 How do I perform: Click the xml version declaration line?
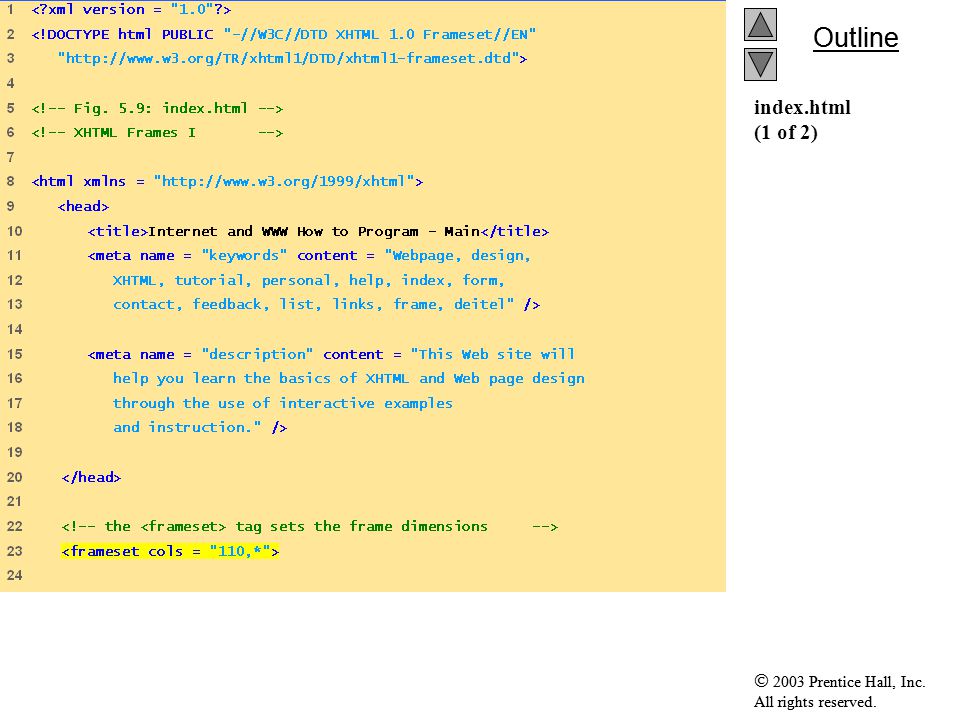pos(131,10)
